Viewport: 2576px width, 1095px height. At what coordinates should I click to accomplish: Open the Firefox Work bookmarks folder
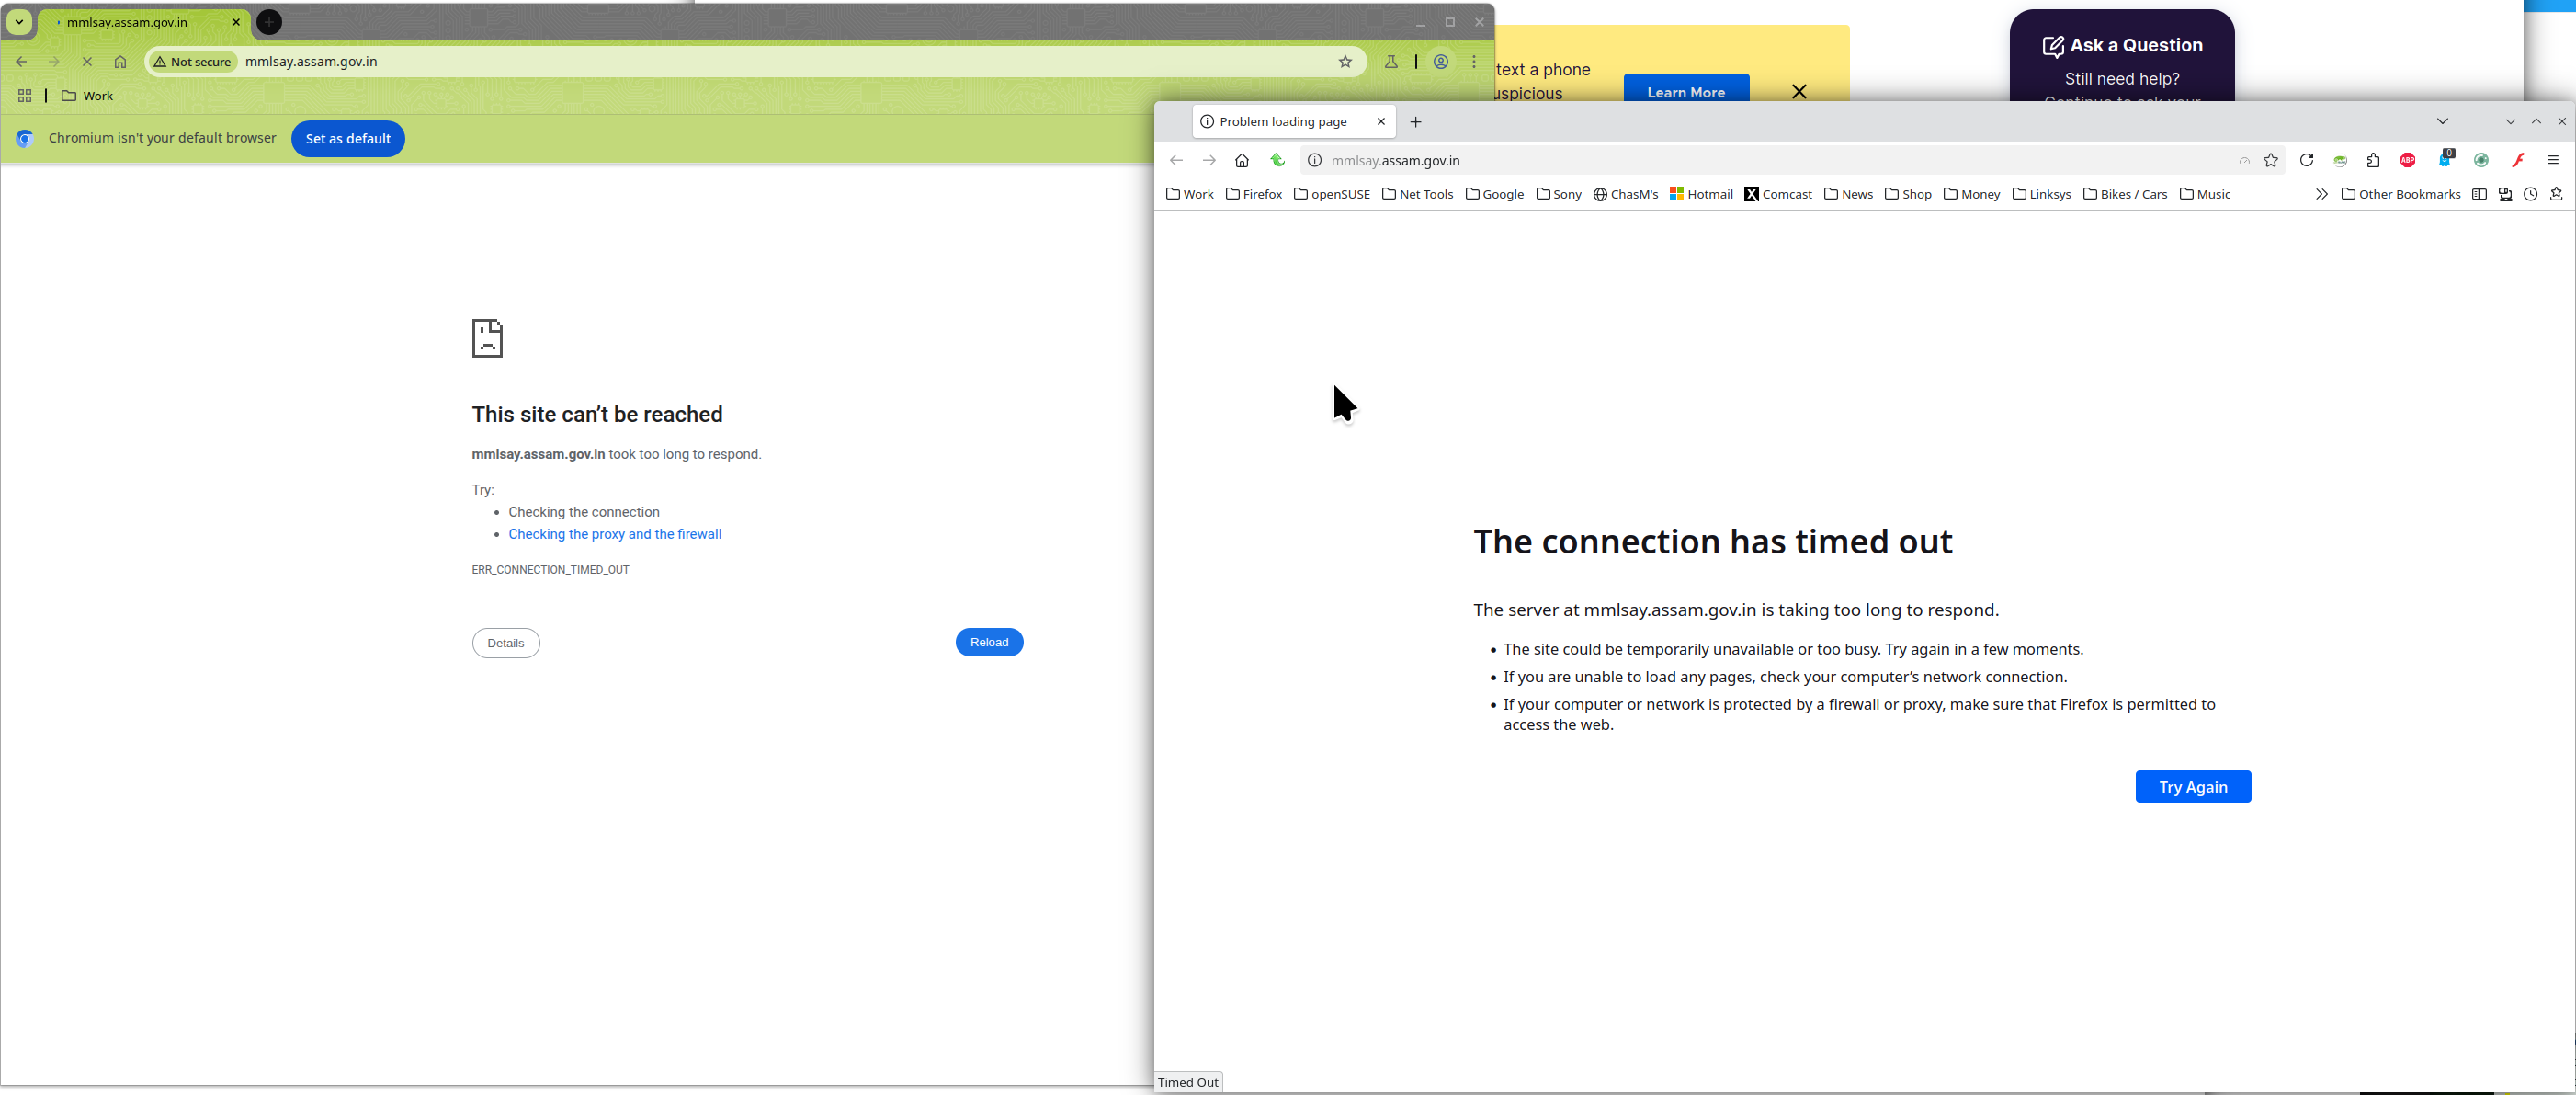click(1190, 195)
